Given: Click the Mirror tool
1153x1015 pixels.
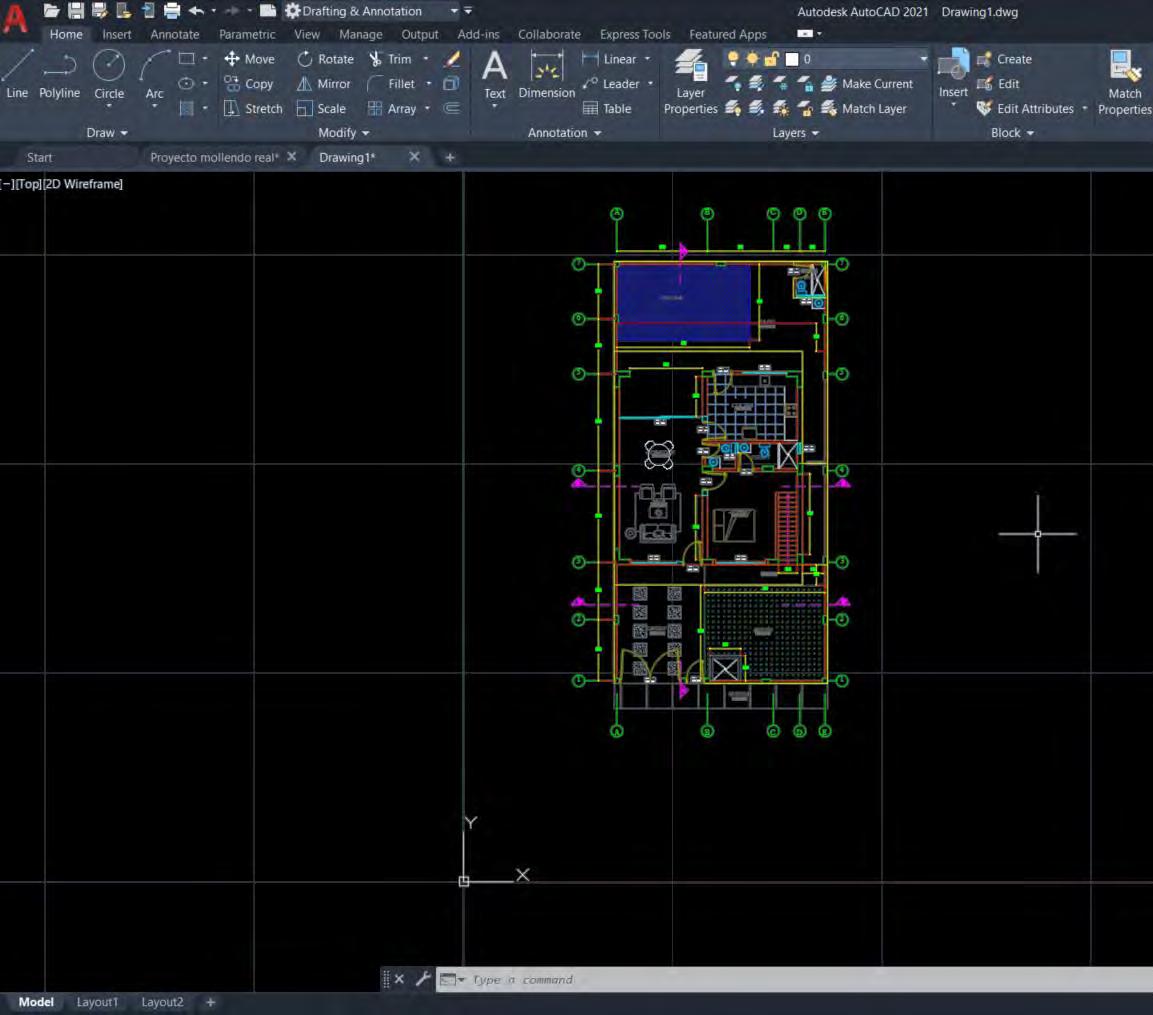Looking at the screenshot, I should tap(323, 84).
